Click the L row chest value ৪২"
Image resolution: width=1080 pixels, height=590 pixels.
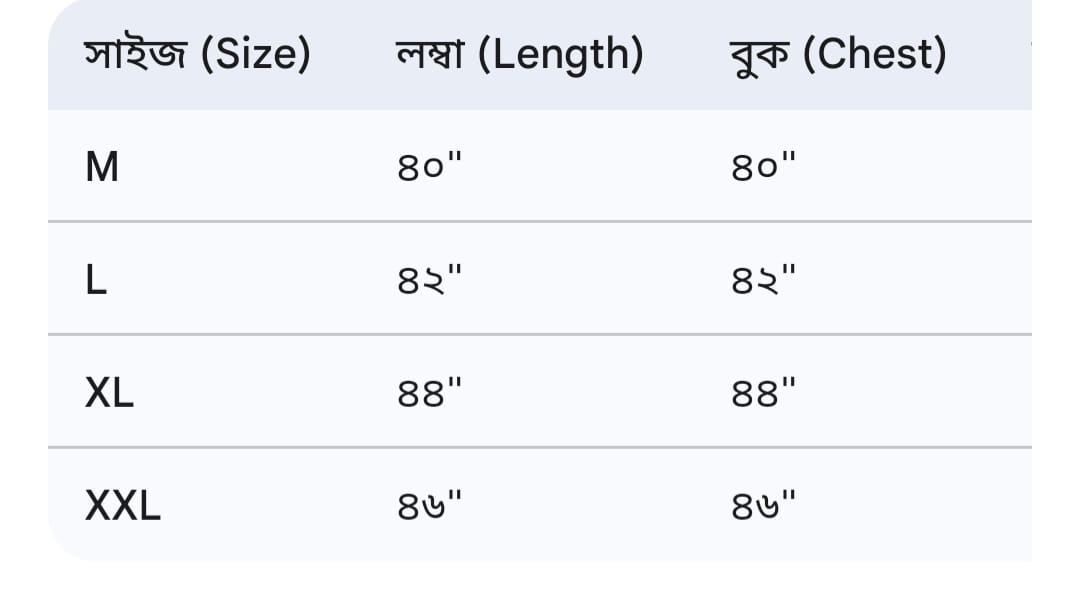(764, 279)
